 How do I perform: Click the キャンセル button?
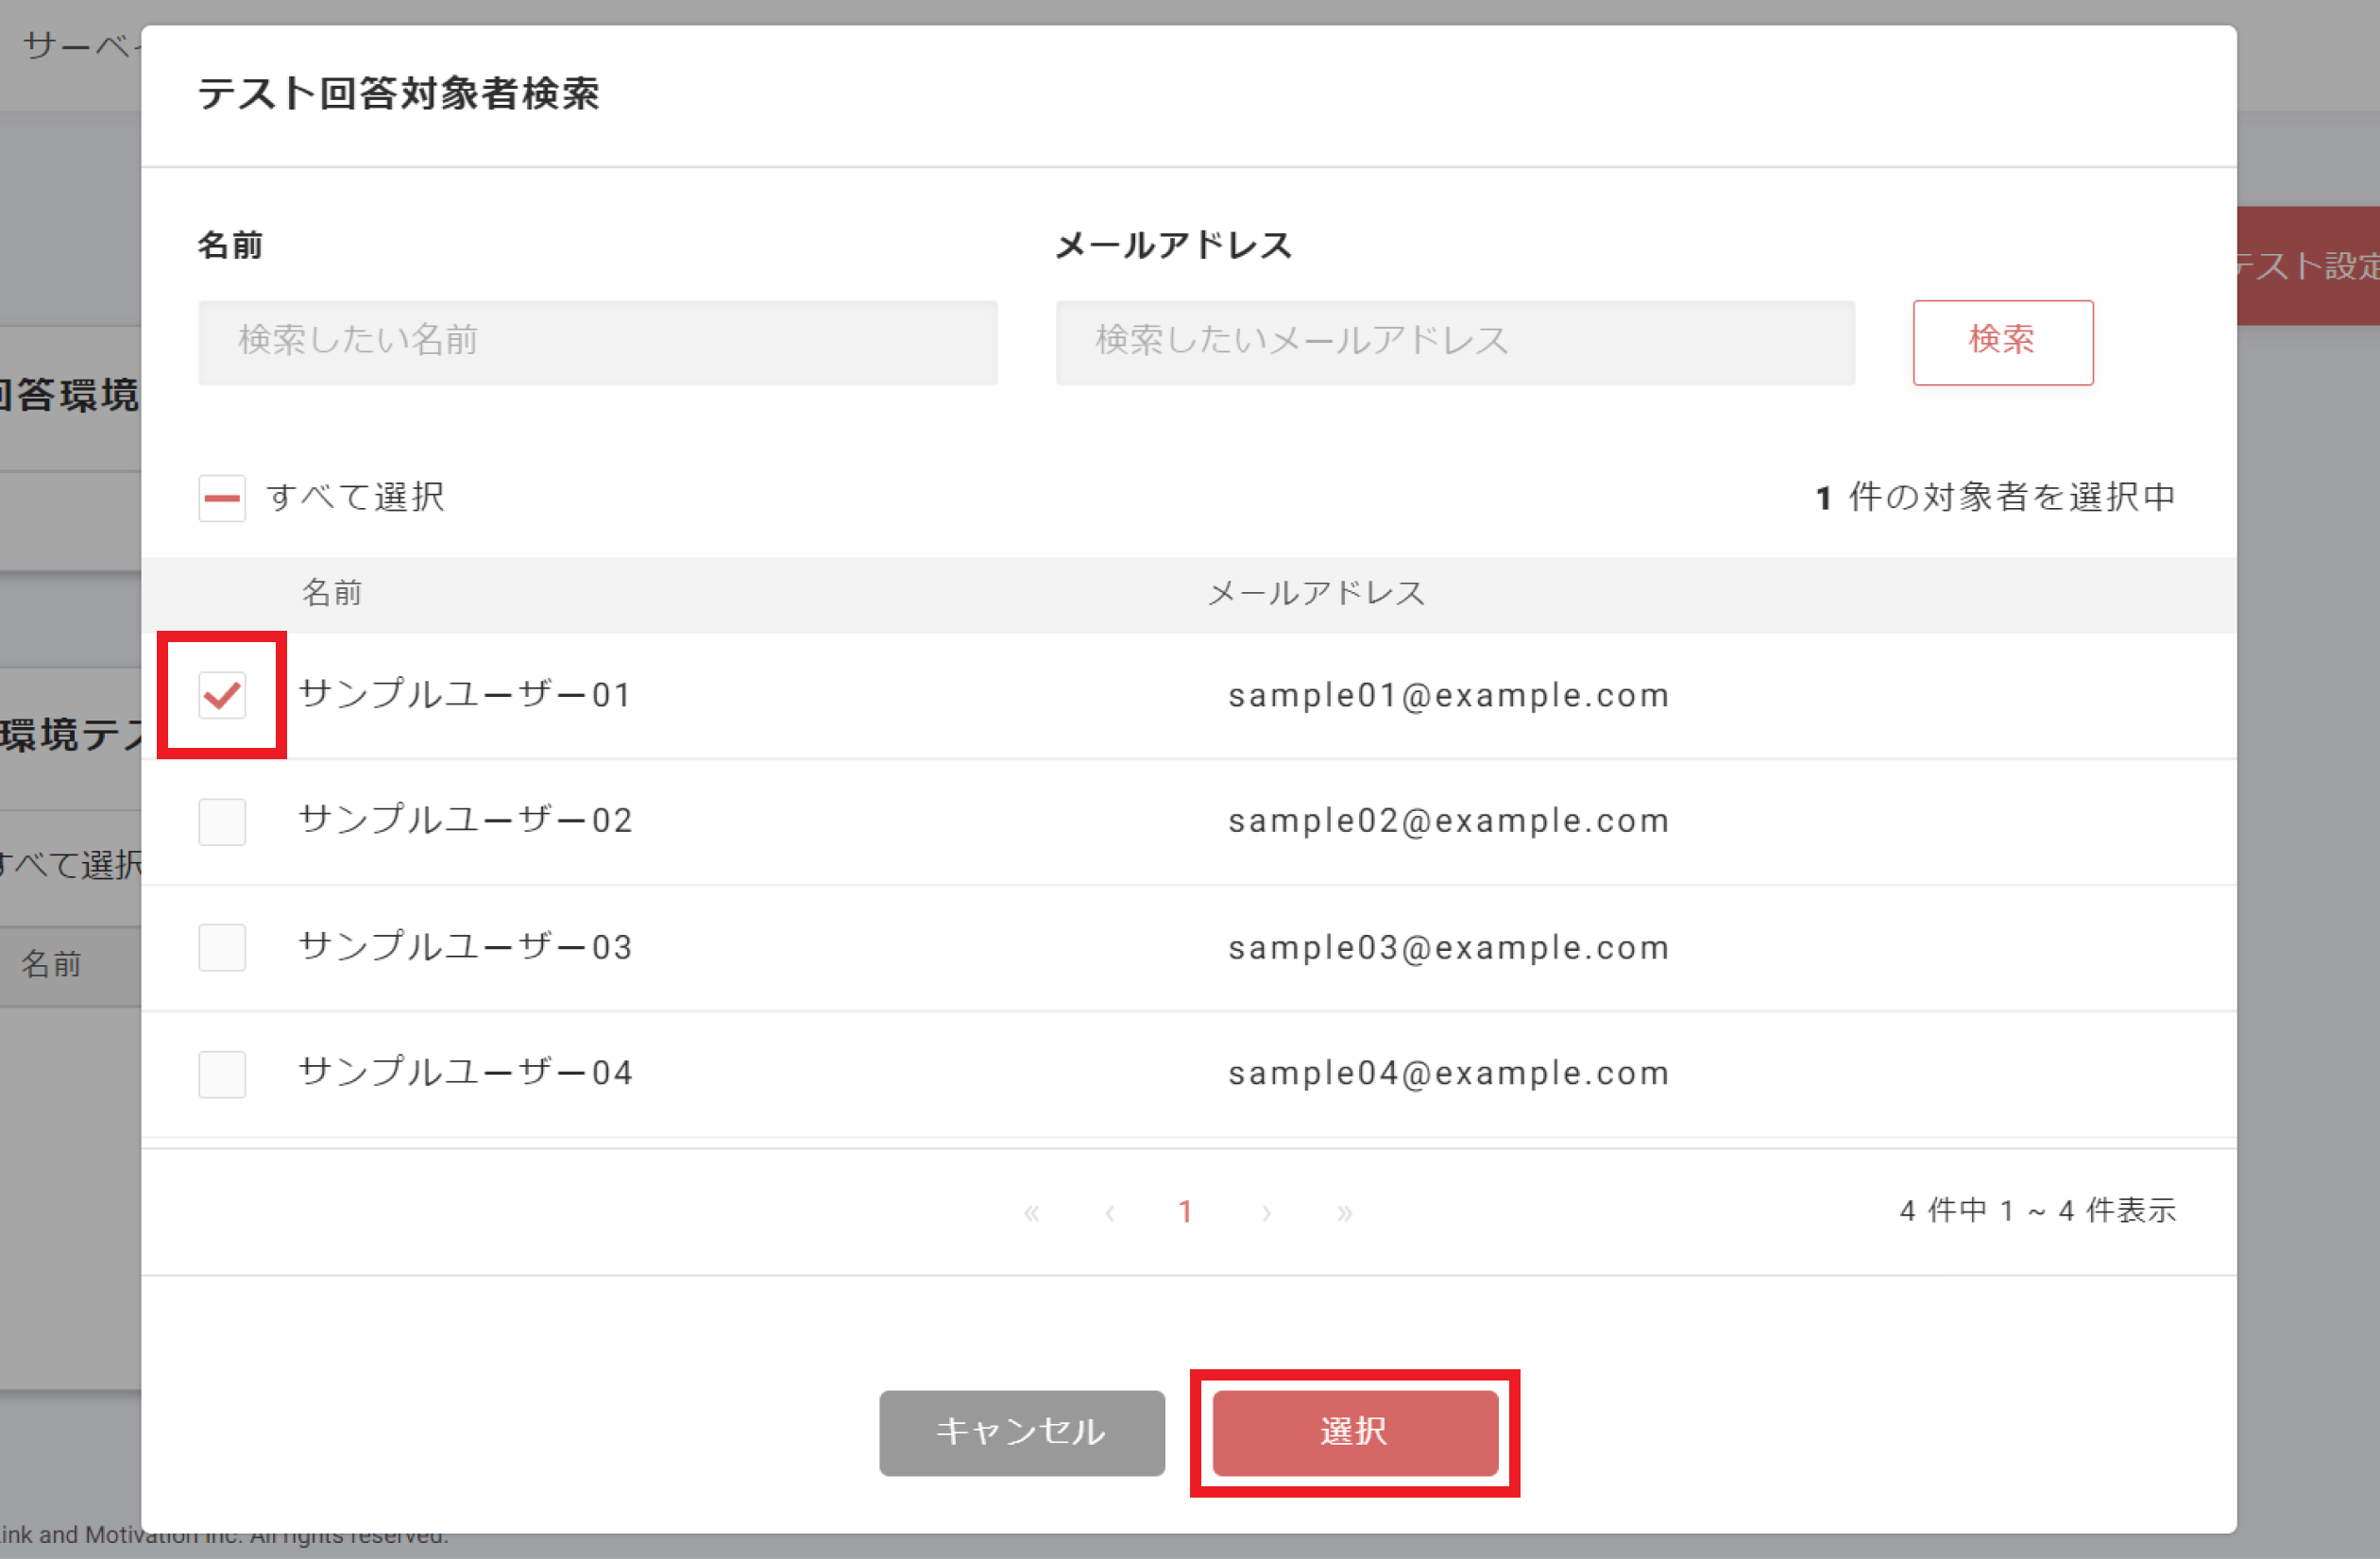point(1021,1431)
